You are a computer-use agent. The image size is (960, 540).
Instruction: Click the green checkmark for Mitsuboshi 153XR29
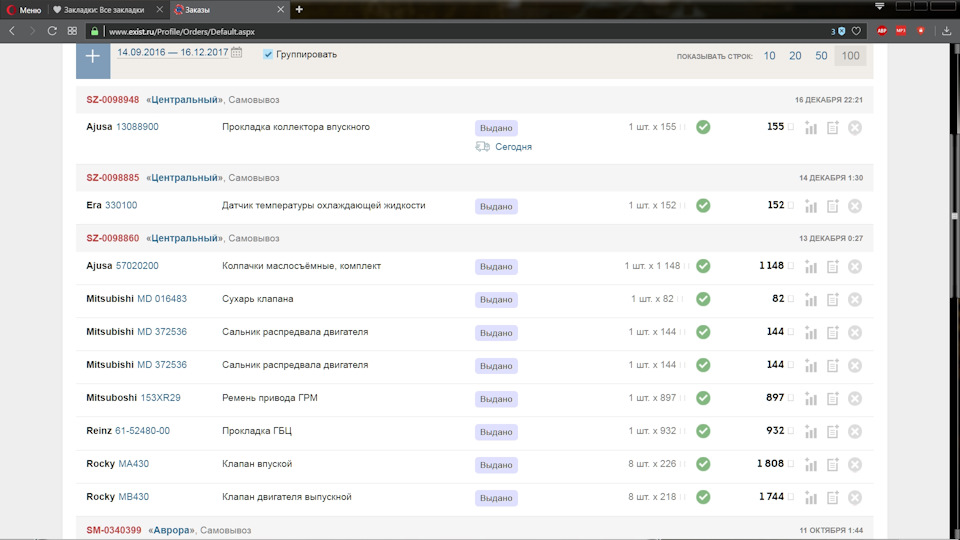coord(703,398)
